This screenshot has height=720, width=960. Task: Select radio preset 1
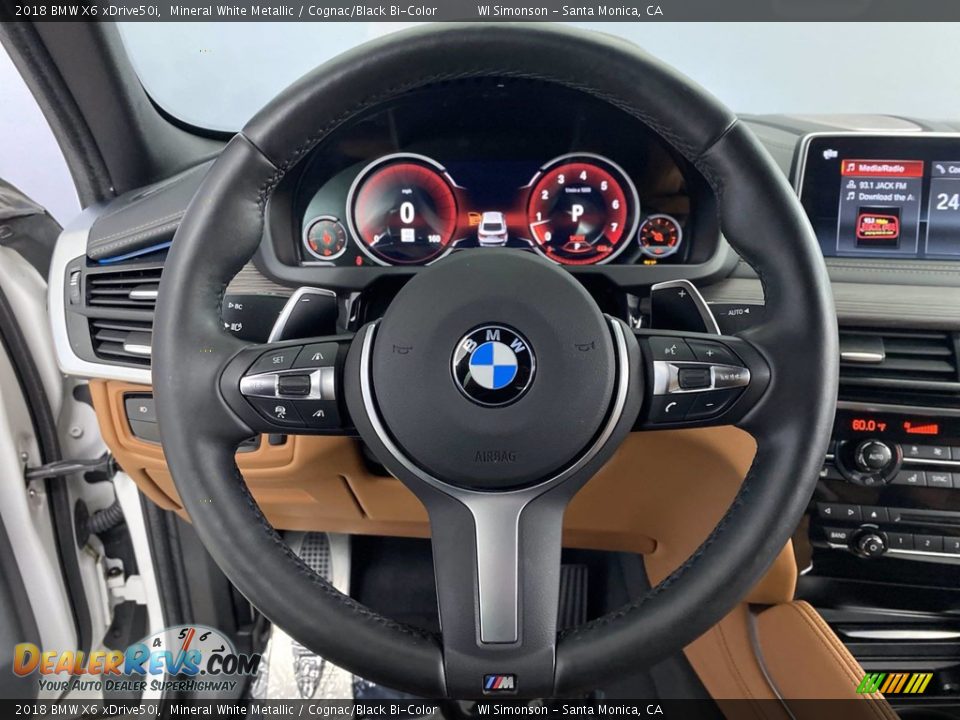901,541
